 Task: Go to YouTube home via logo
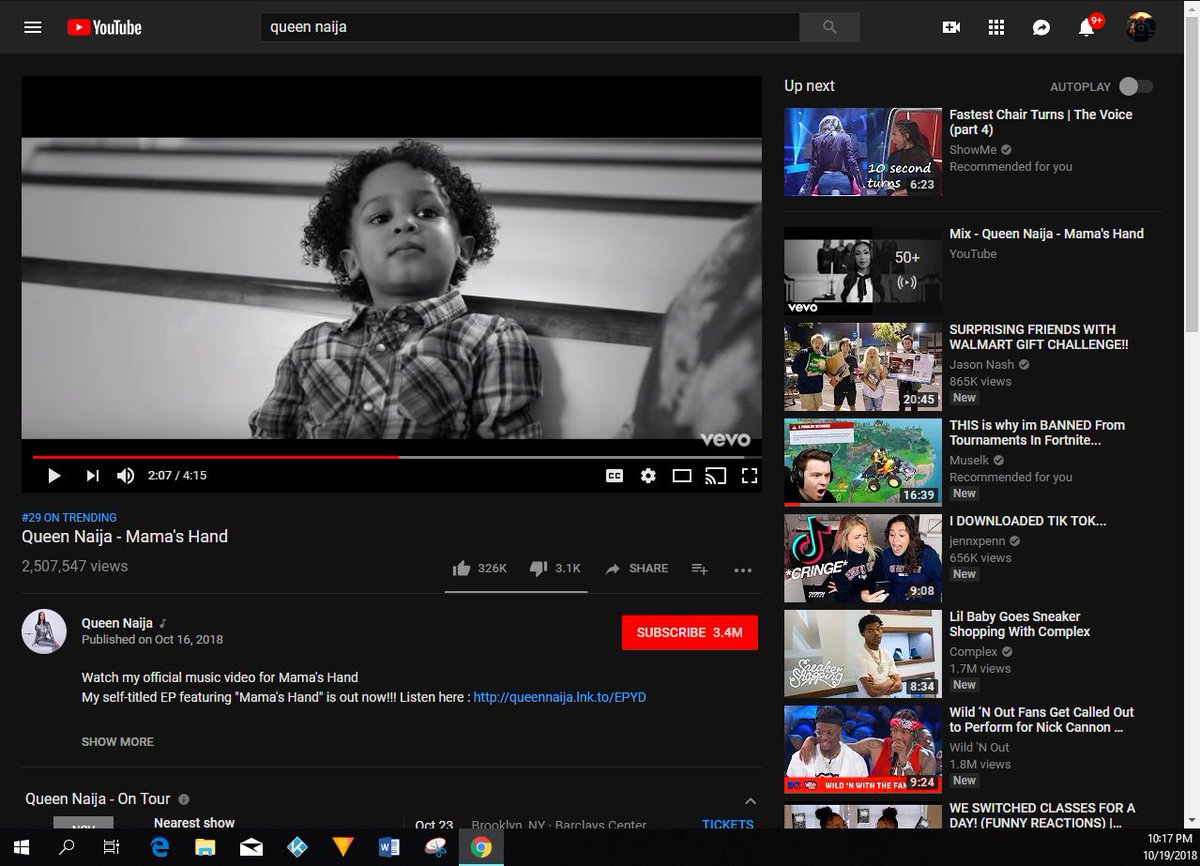(105, 27)
